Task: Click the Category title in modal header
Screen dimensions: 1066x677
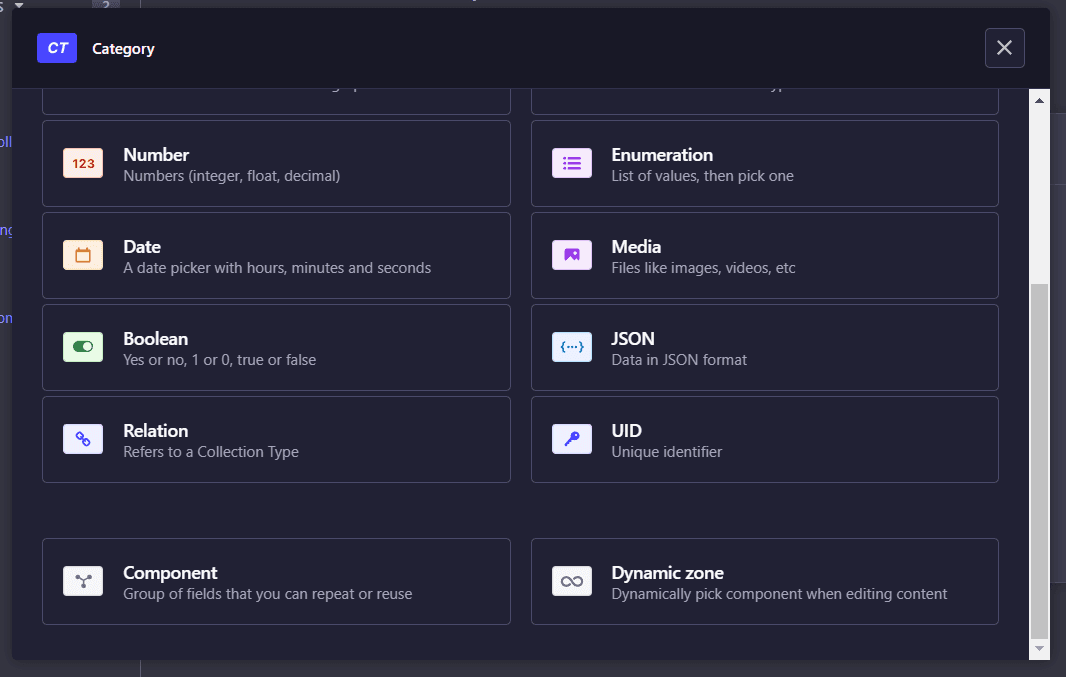Action: coord(123,49)
